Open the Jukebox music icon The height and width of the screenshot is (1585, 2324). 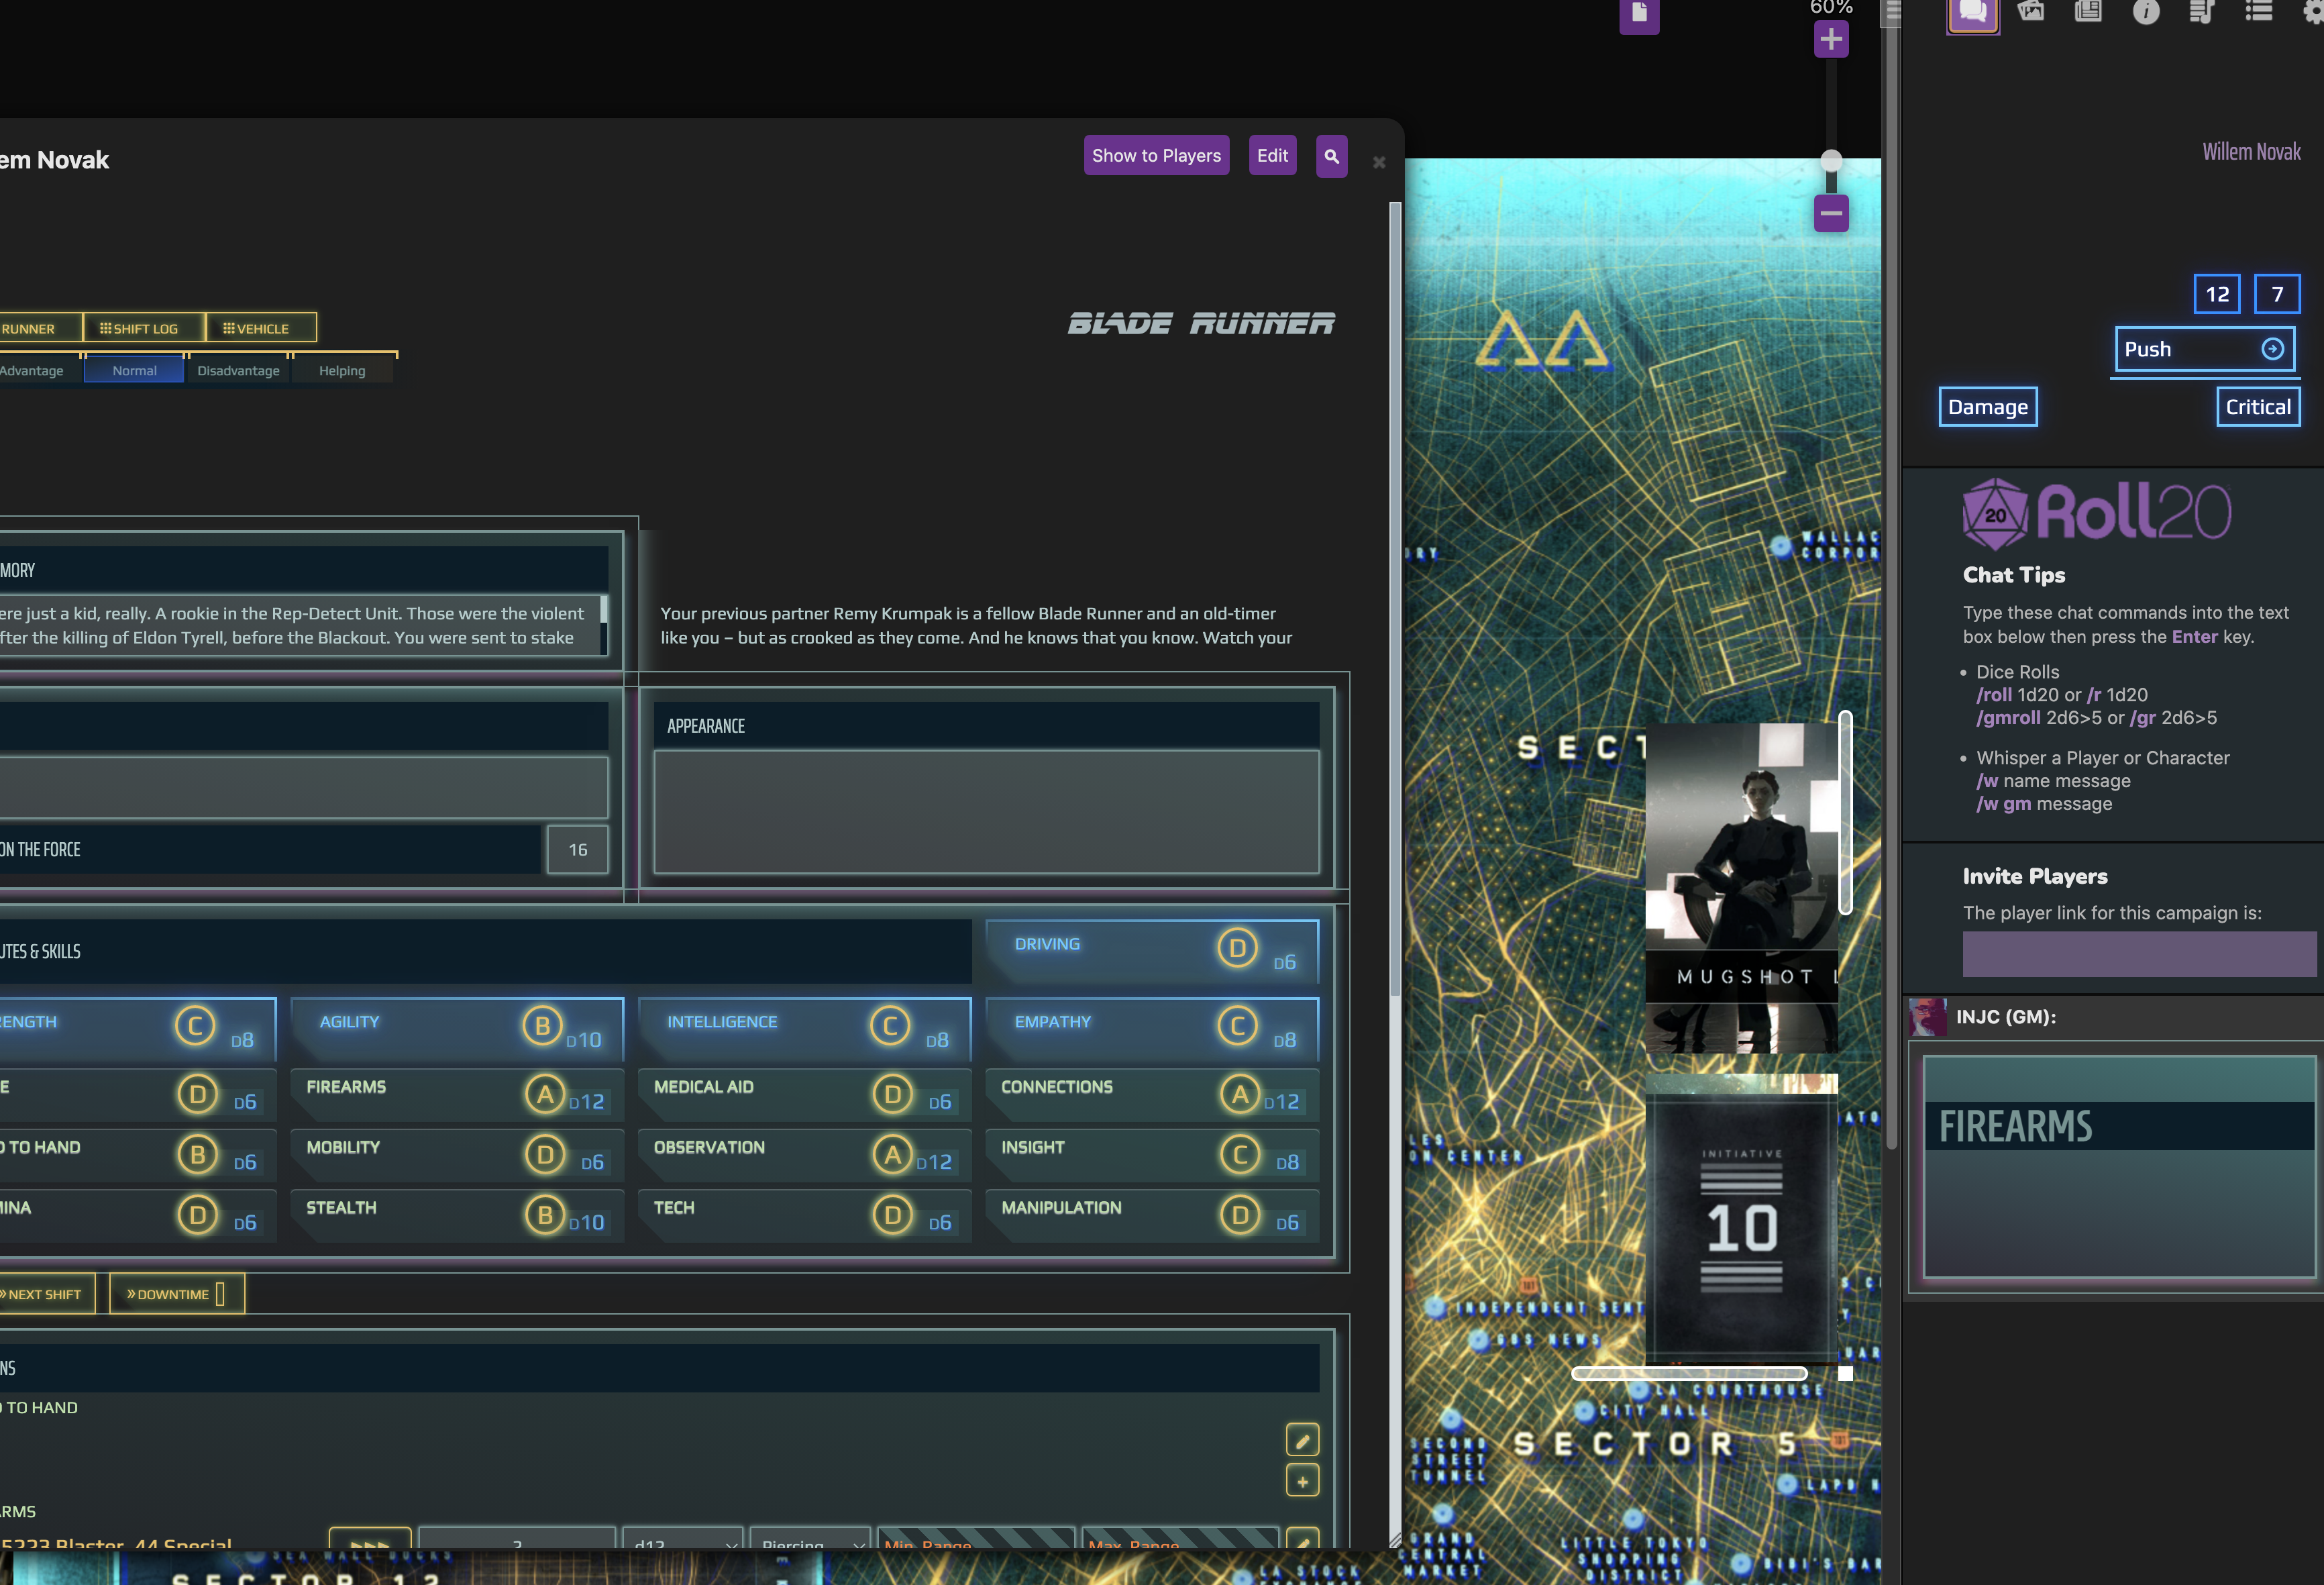click(x=2201, y=11)
